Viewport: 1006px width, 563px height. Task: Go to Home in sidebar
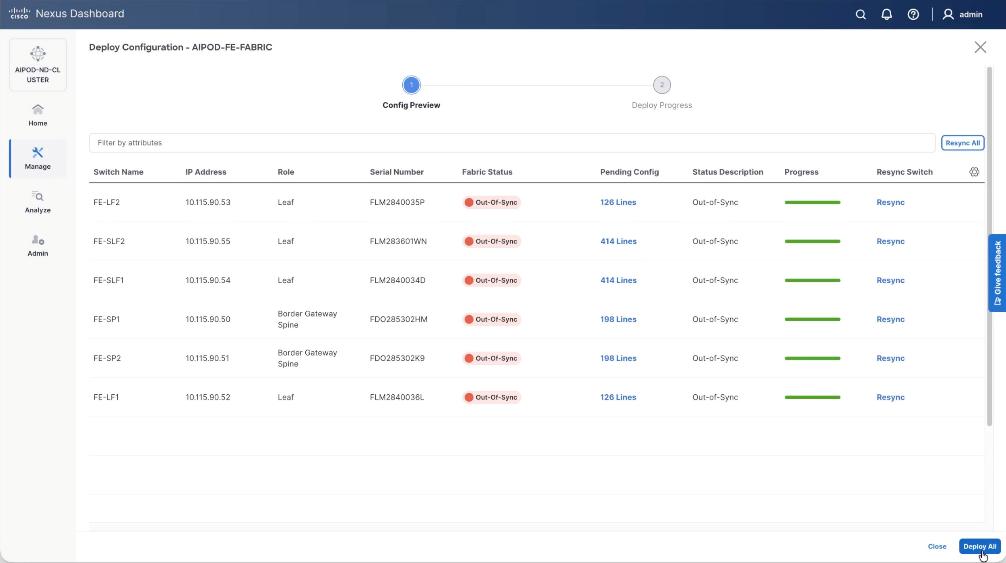pos(38,115)
